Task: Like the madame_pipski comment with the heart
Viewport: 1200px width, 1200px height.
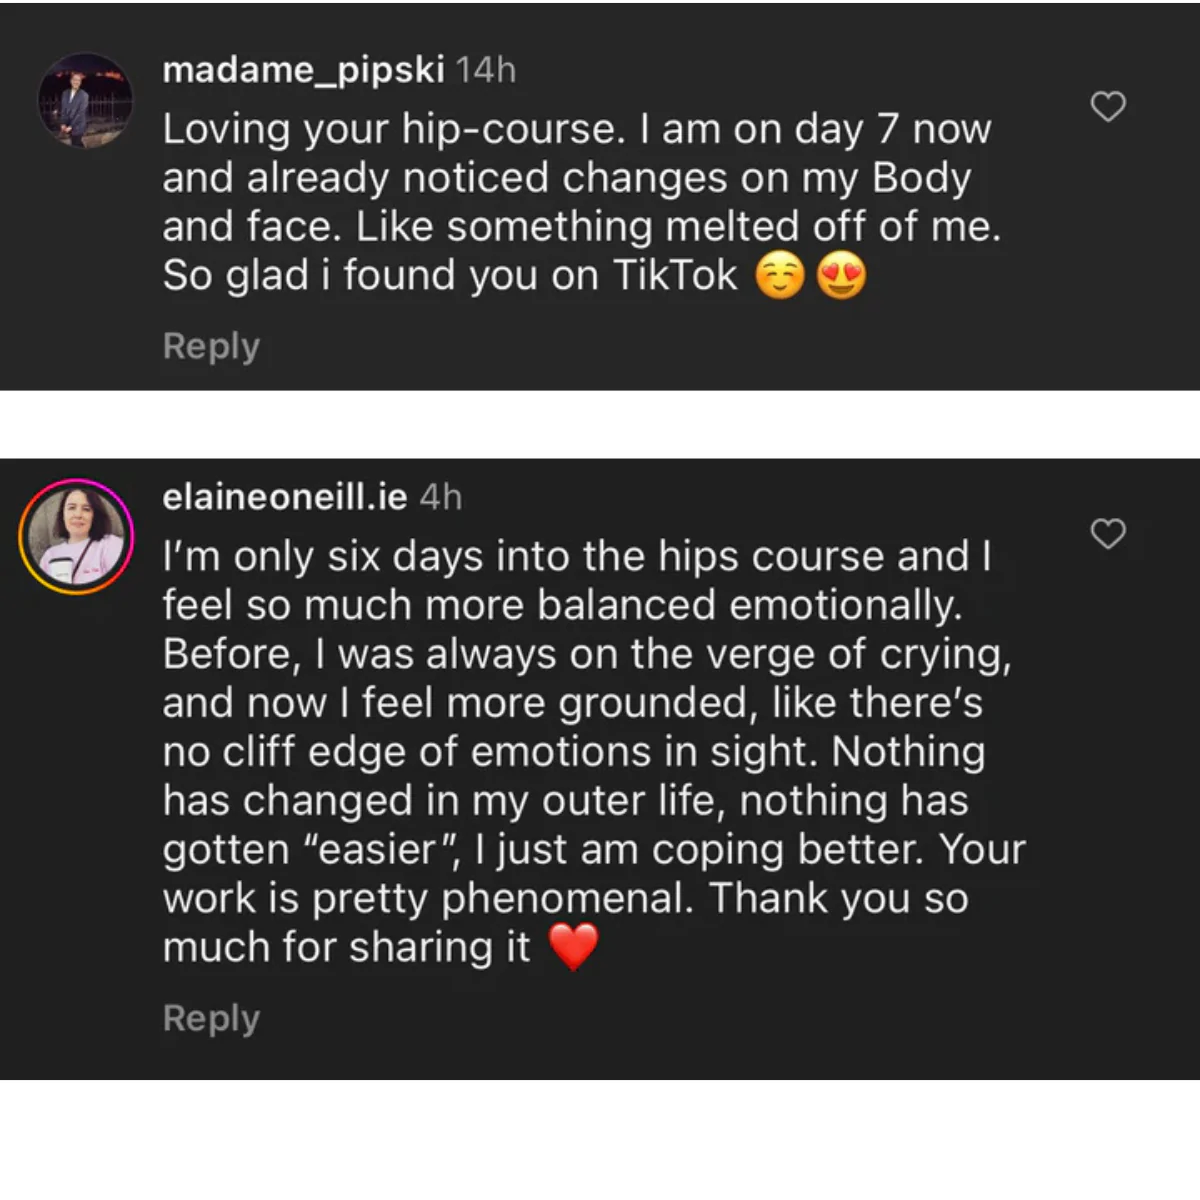Action: click(x=1107, y=106)
